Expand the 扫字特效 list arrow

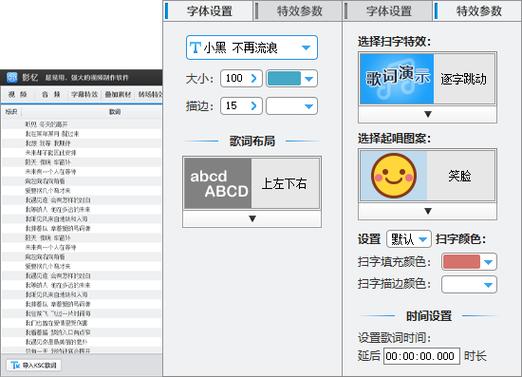428,114
